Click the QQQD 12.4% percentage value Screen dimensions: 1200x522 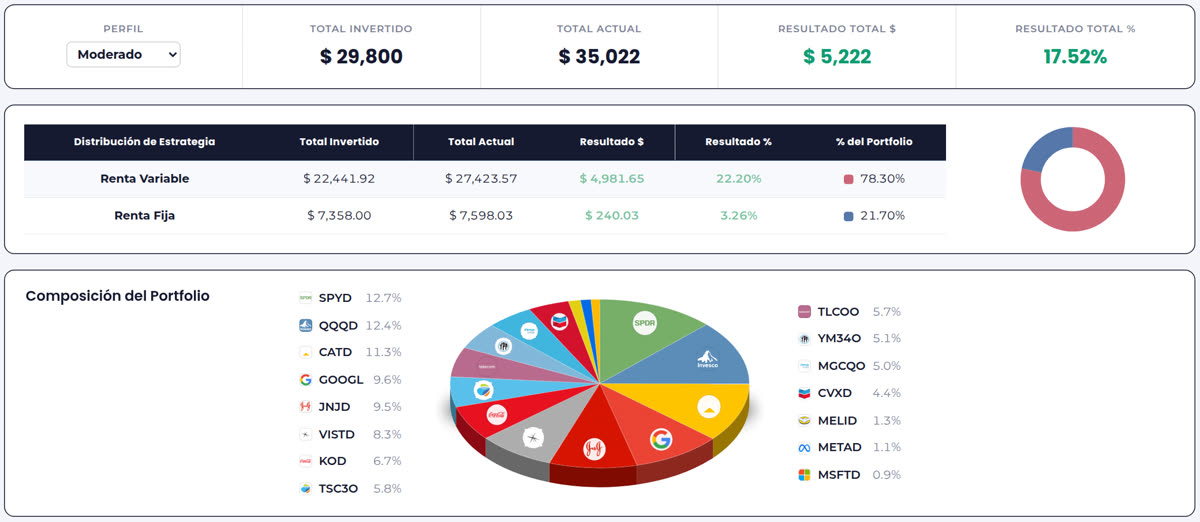click(x=383, y=325)
